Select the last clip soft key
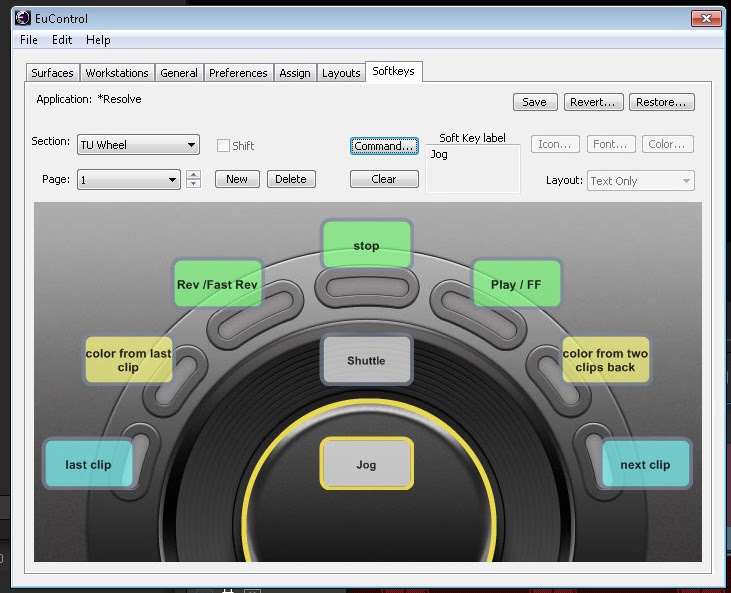Image resolution: width=731 pixels, height=593 pixels. pos(88,464)
